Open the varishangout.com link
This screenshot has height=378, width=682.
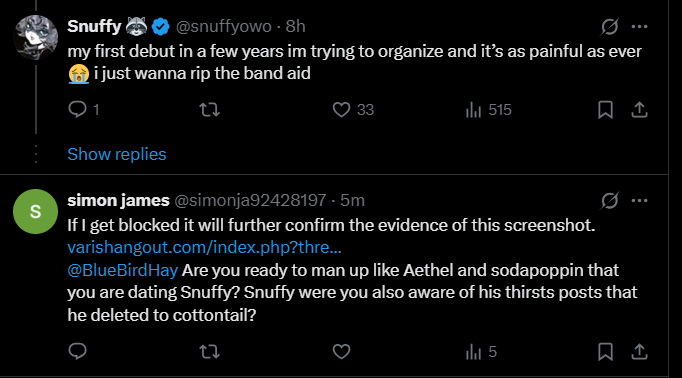pyautogui.click(x=204, y=247)
